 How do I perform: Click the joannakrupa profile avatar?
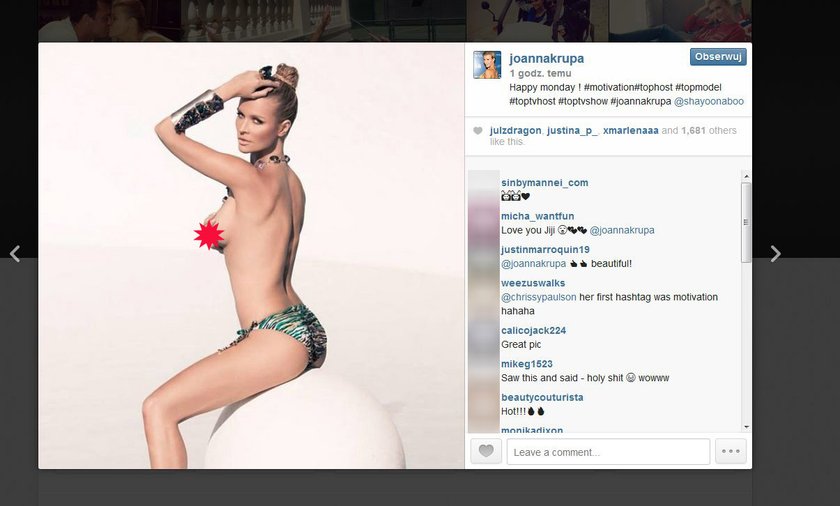click(487, 65)
